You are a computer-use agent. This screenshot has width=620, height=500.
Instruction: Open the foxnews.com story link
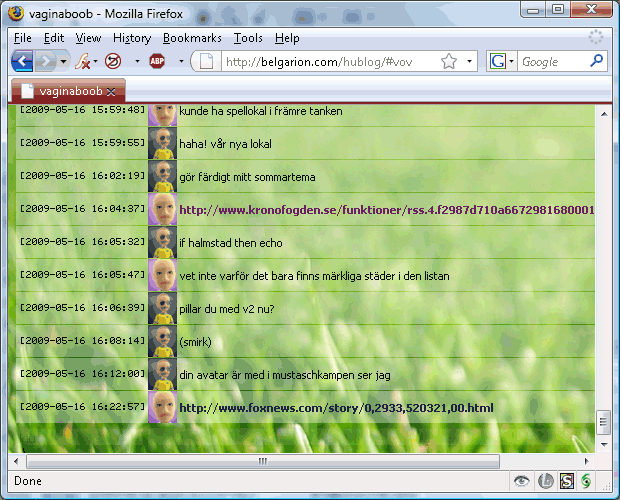click(x=336, y=408)
